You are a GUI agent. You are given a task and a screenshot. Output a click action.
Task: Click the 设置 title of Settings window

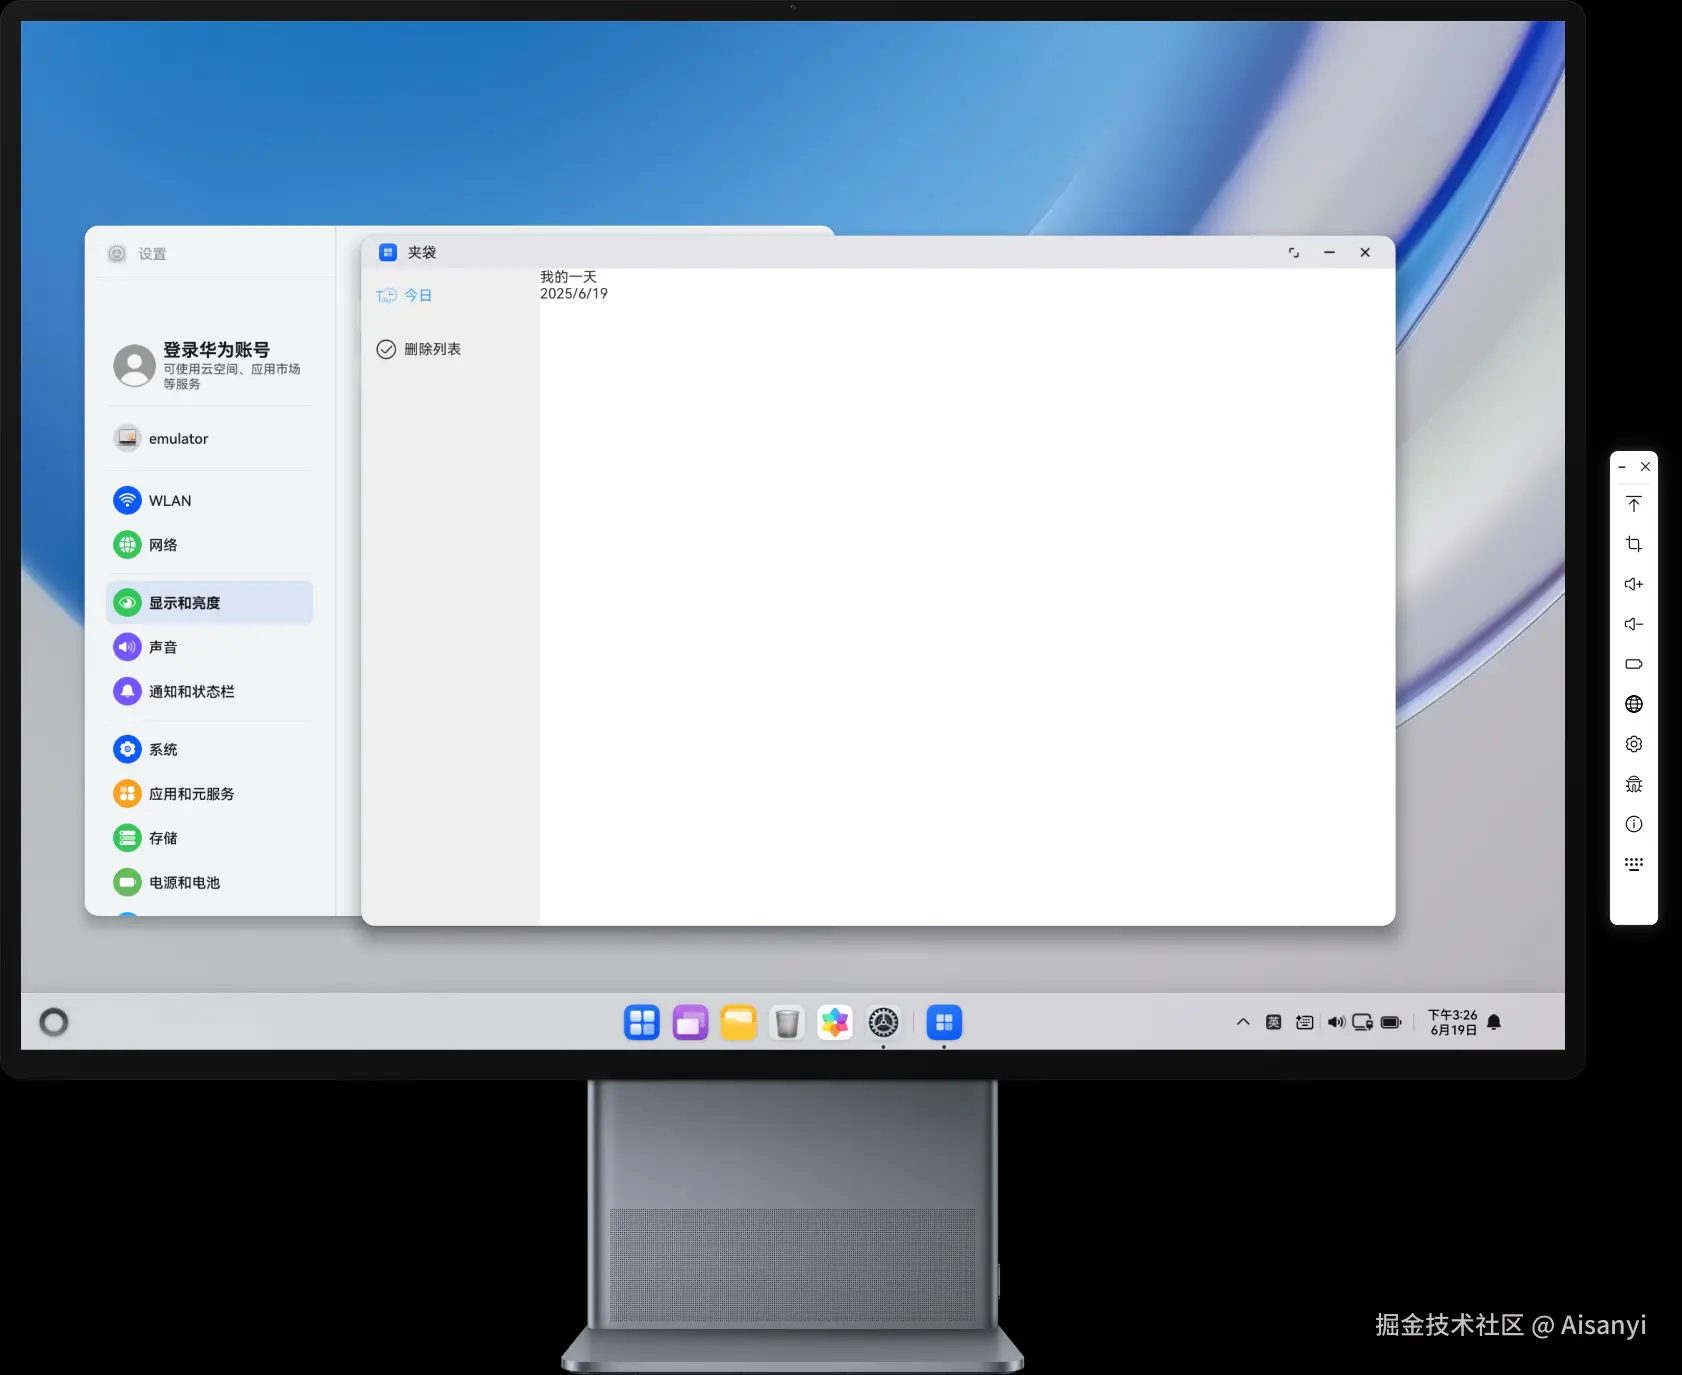(152, 254)
